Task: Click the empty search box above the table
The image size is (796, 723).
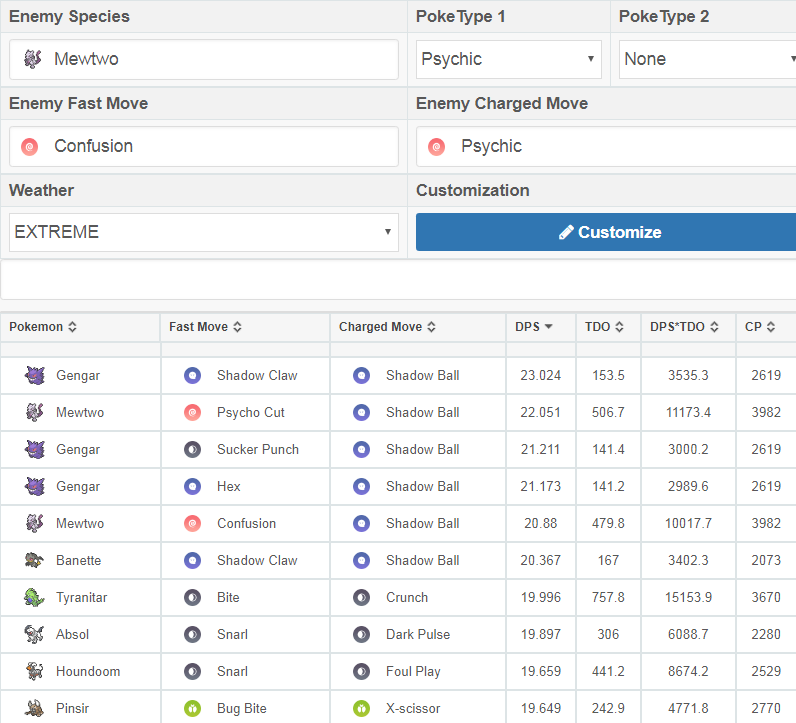Action: pos(398,280)
